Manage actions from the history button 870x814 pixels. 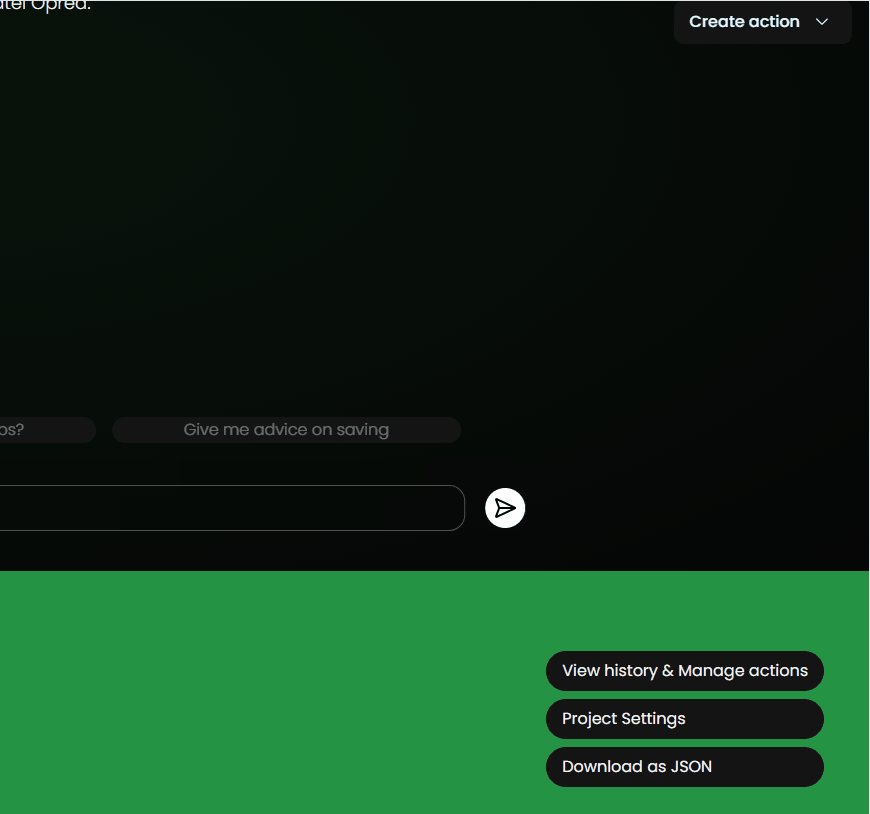pos(685,671)
